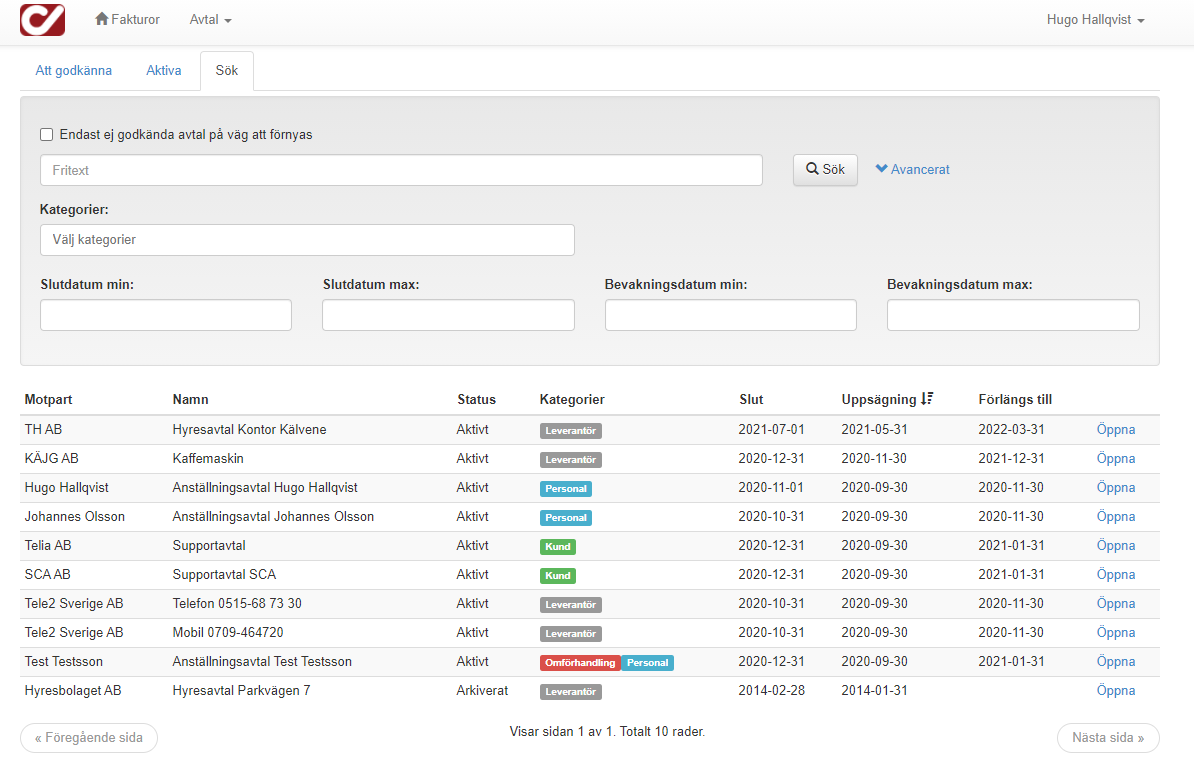1194x779 pixels.
Task: Open Anställningsavtal Johannes Olsson via Öppna
Action: [x=1116, y=516]
